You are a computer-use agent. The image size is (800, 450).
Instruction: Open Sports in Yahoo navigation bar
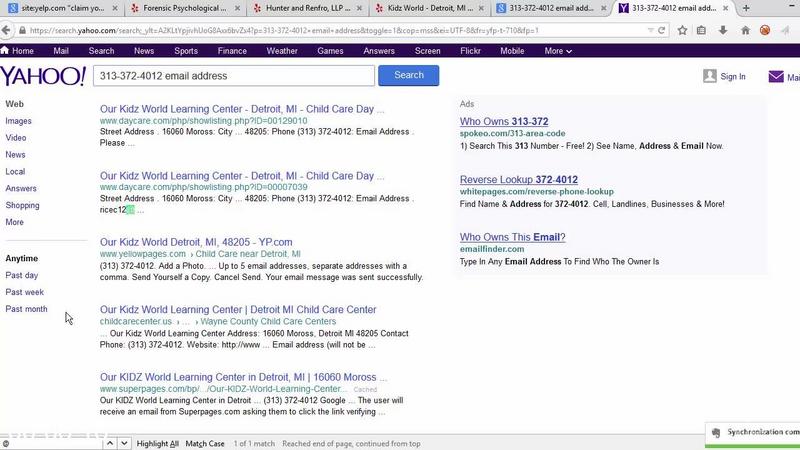point(186,51)
